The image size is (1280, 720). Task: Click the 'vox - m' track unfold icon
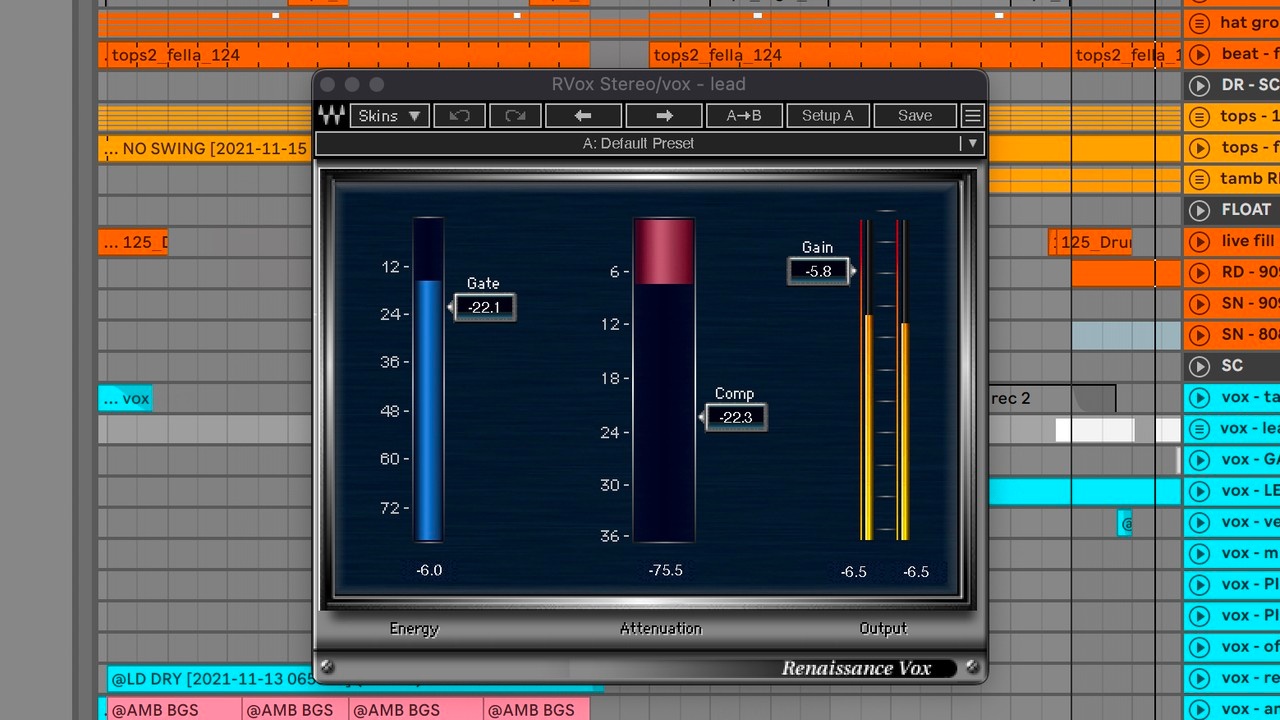point(1199,553)
